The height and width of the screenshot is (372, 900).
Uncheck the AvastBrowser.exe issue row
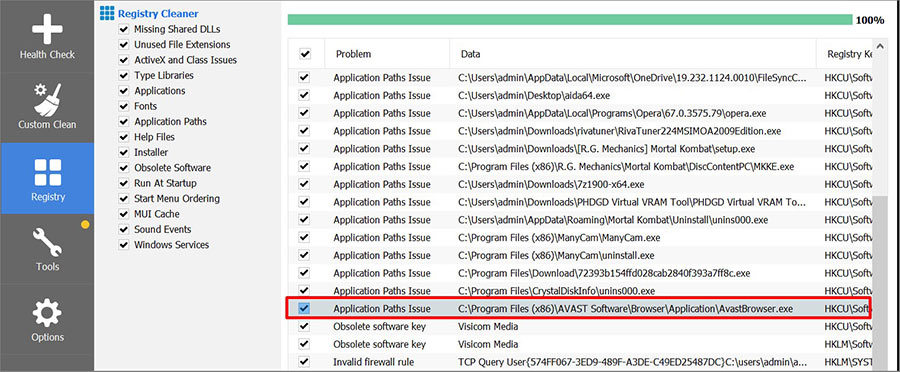tap(304, 309)
